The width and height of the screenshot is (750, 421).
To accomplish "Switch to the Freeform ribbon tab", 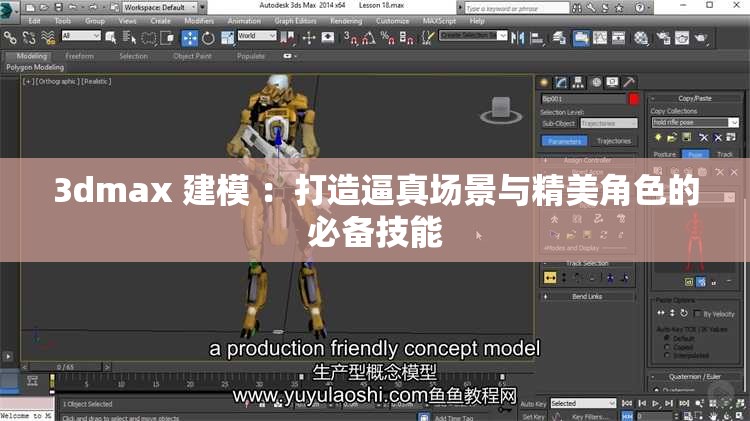I will point(79,56).
